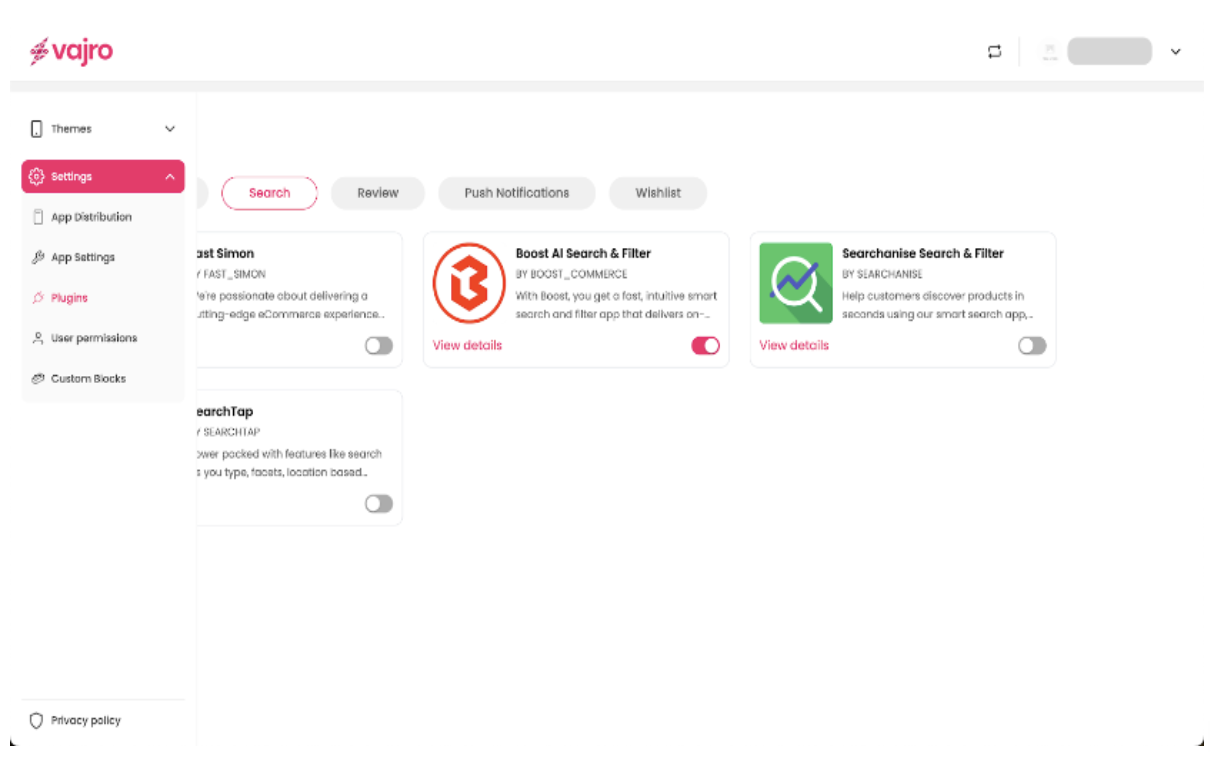Select the Push Notifications filter tab
The width and height of the screenshot is (1210, 776).
(517, 193)
